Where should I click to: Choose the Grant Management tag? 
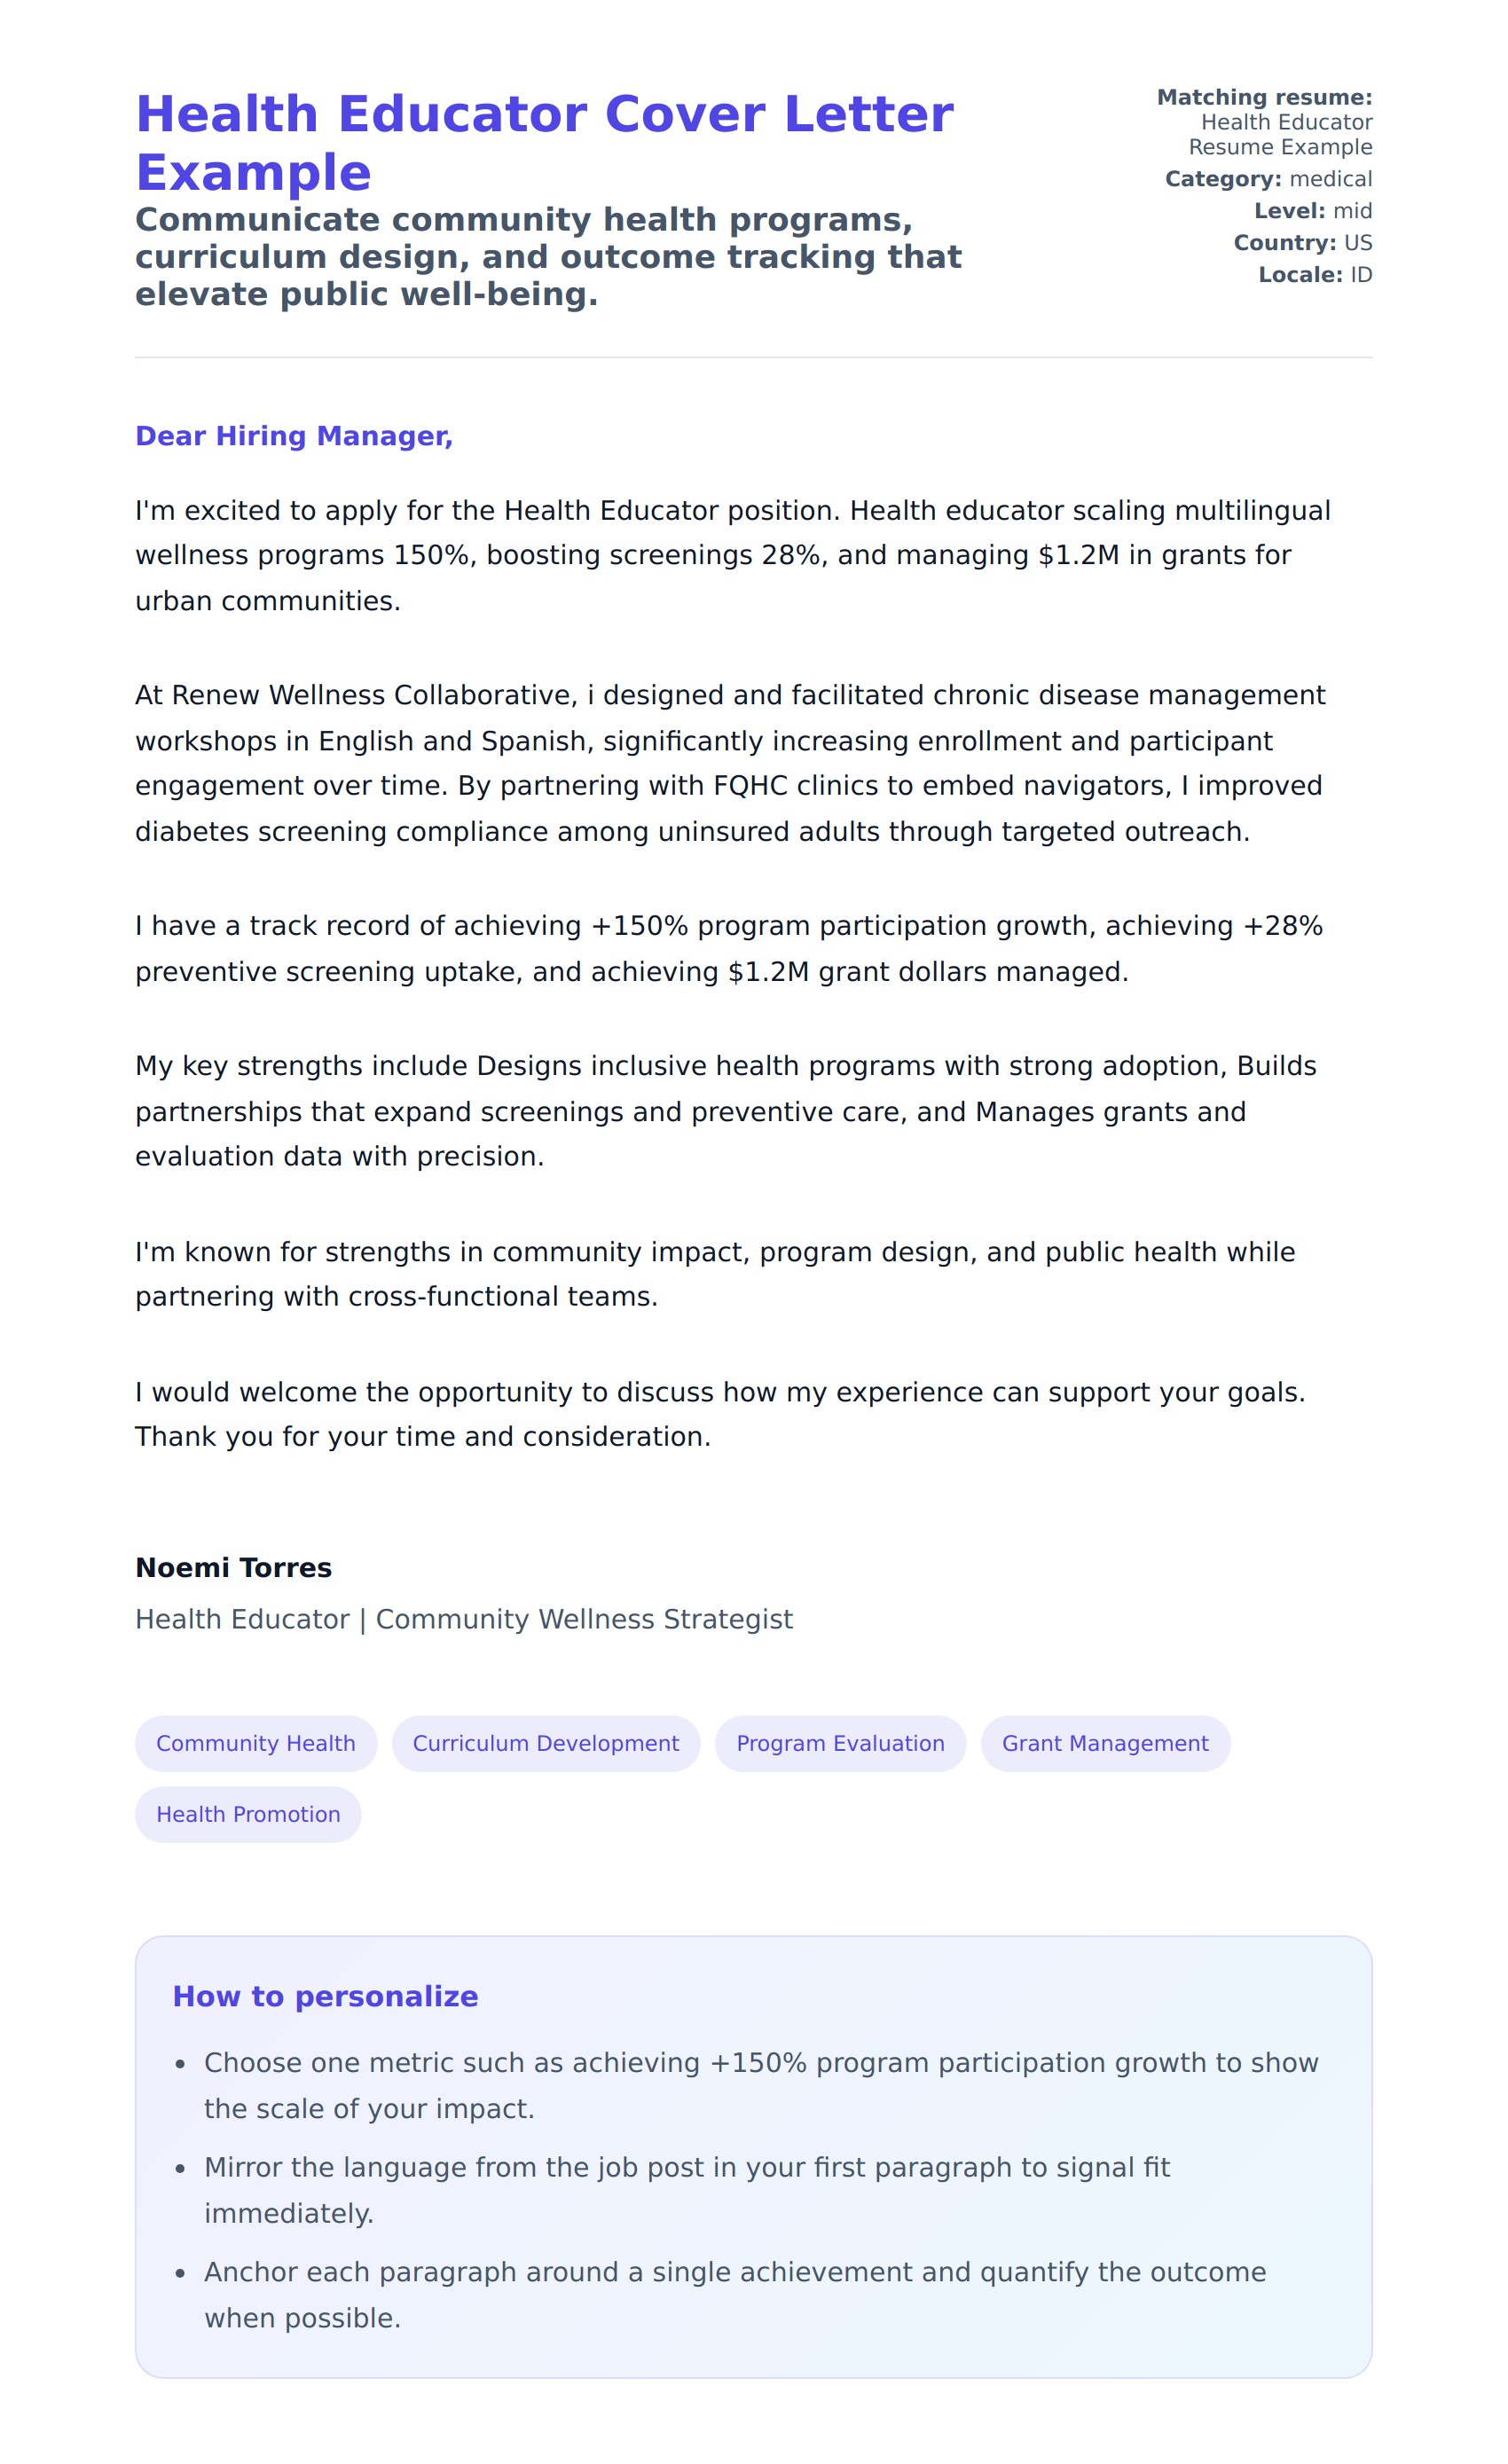(1105, 1743)
